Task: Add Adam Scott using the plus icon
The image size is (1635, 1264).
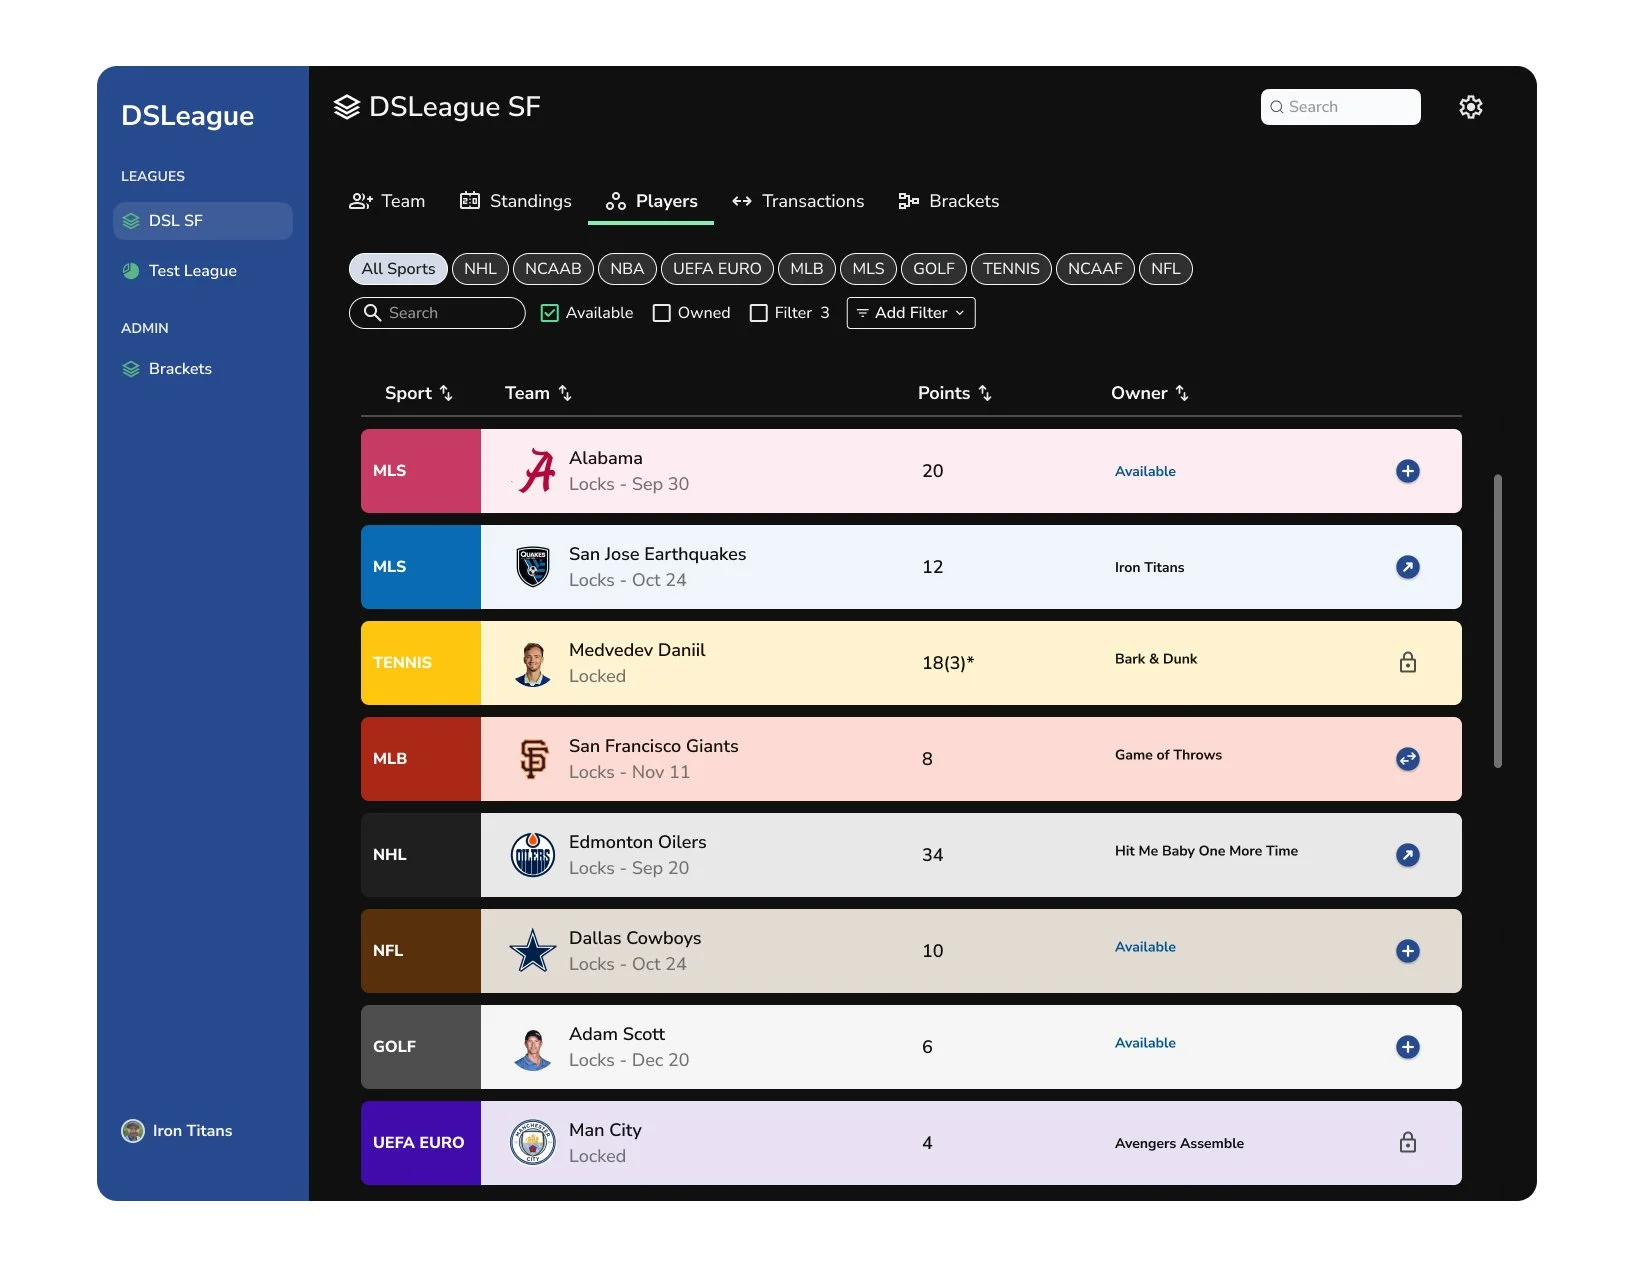Action: [x=1407, y=1047]
